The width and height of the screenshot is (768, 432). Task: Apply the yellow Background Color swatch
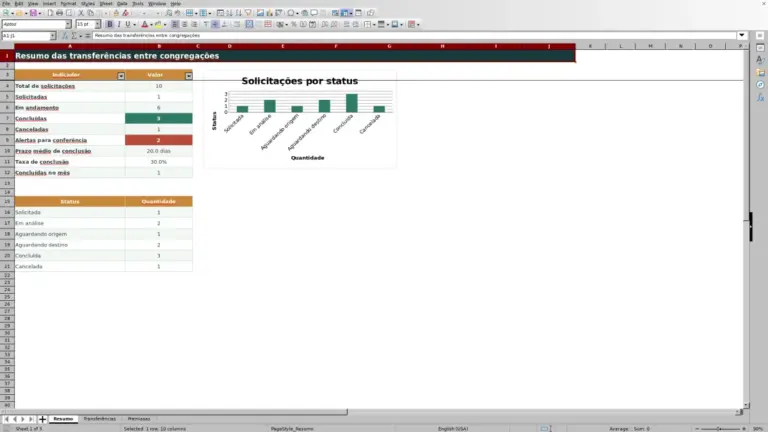(158, 24)
